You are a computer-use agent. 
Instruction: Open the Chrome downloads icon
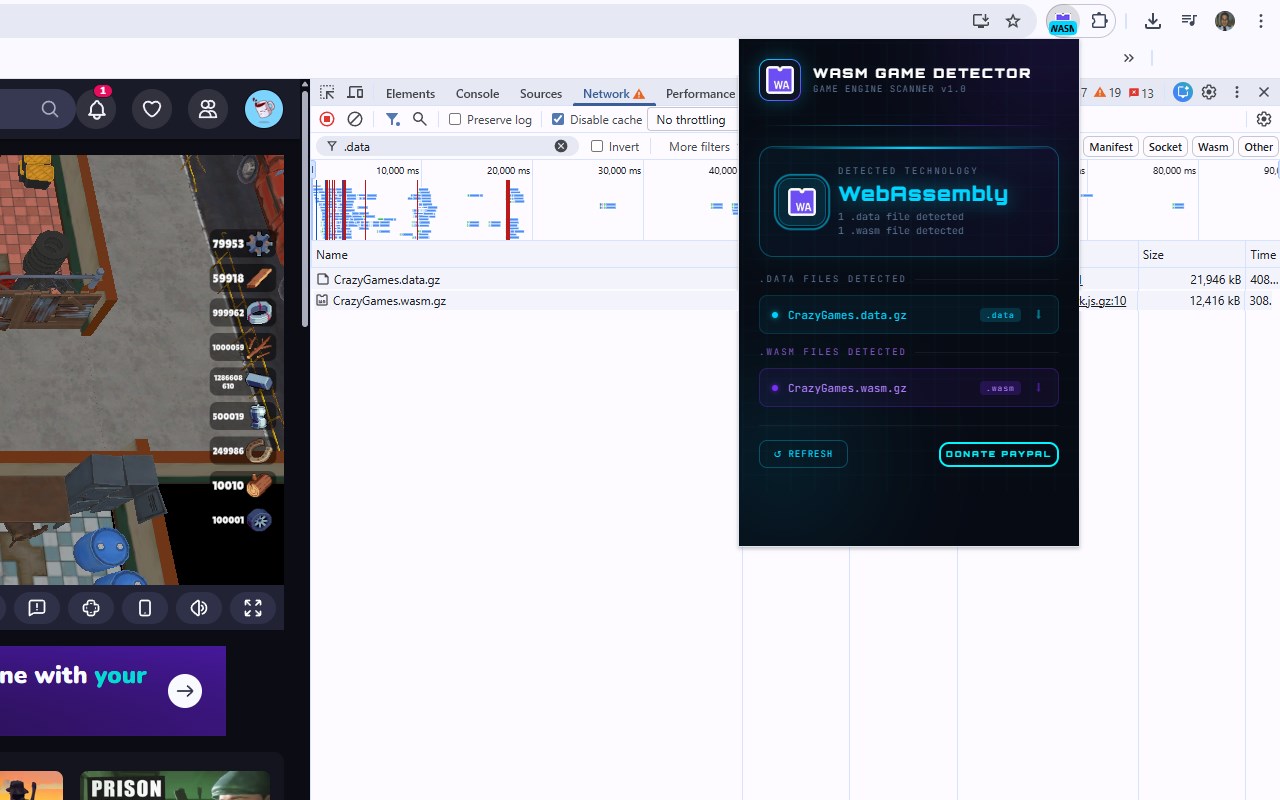(x=1153, y=21)
